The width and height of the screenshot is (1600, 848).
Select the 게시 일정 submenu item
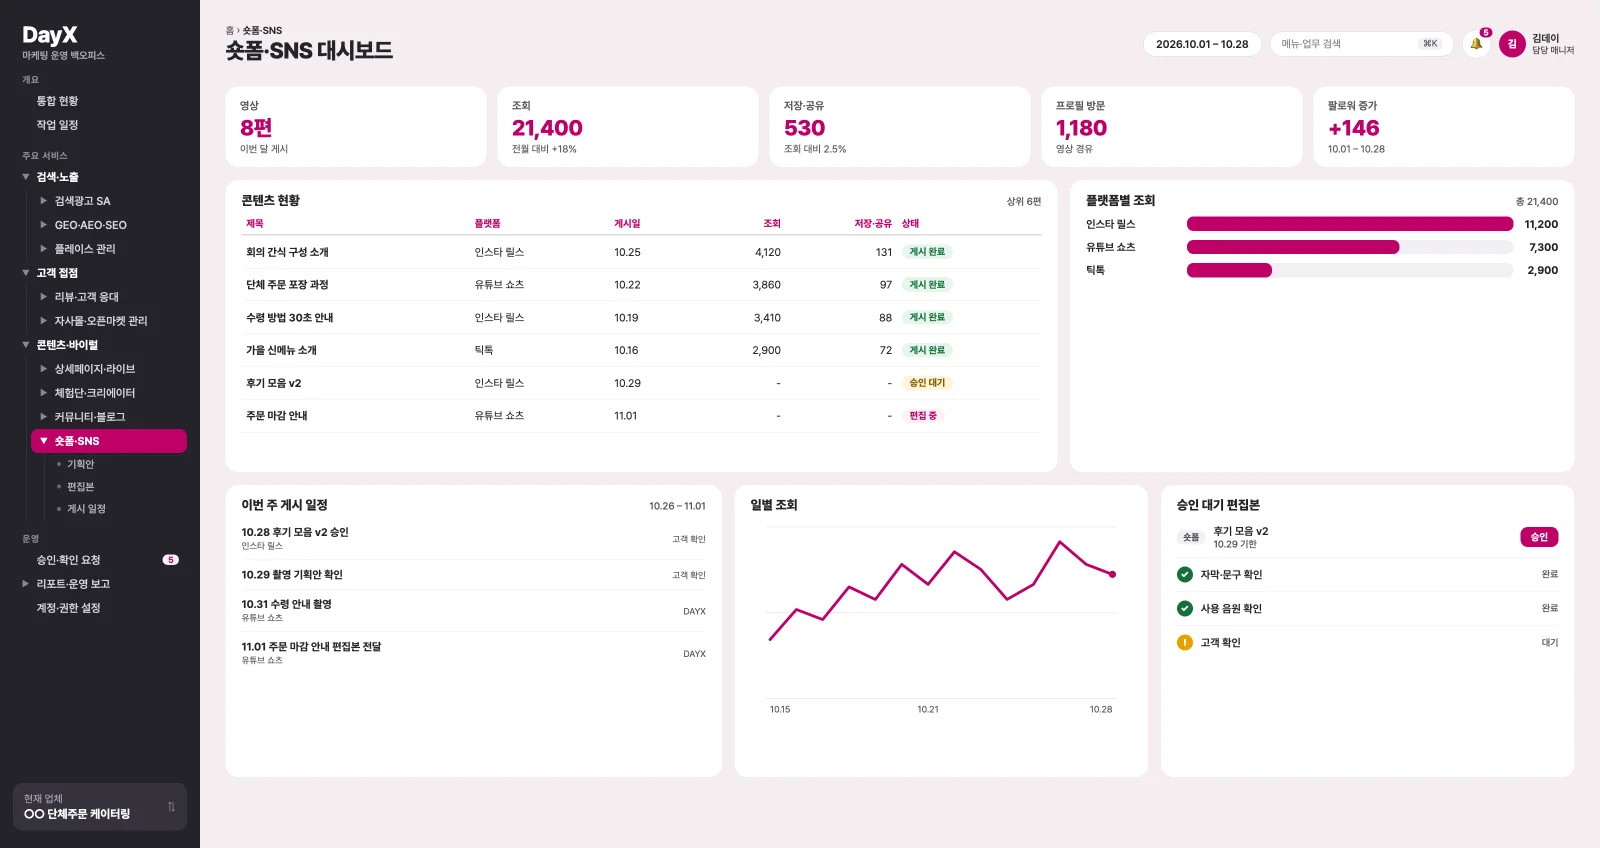(x=86, y=508)
